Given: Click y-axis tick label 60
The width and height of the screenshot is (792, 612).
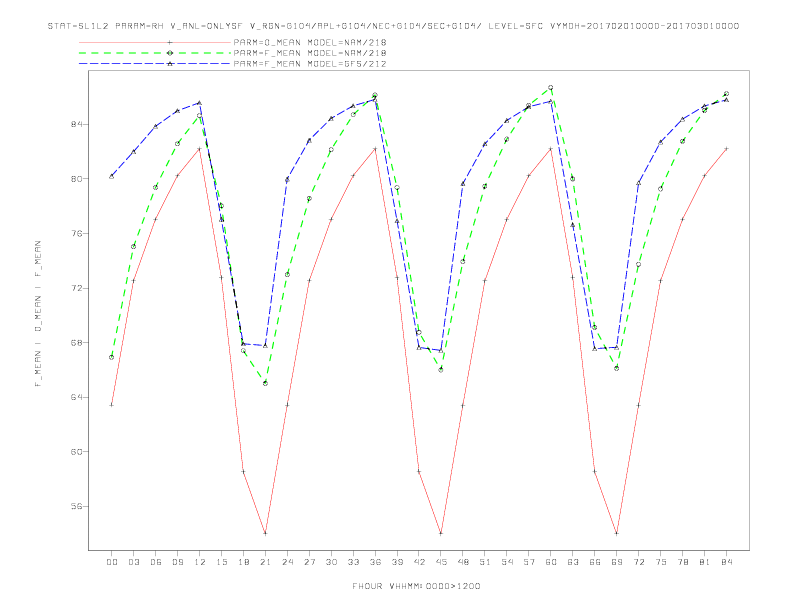Looking at the screenshot, I should [77, 451].
